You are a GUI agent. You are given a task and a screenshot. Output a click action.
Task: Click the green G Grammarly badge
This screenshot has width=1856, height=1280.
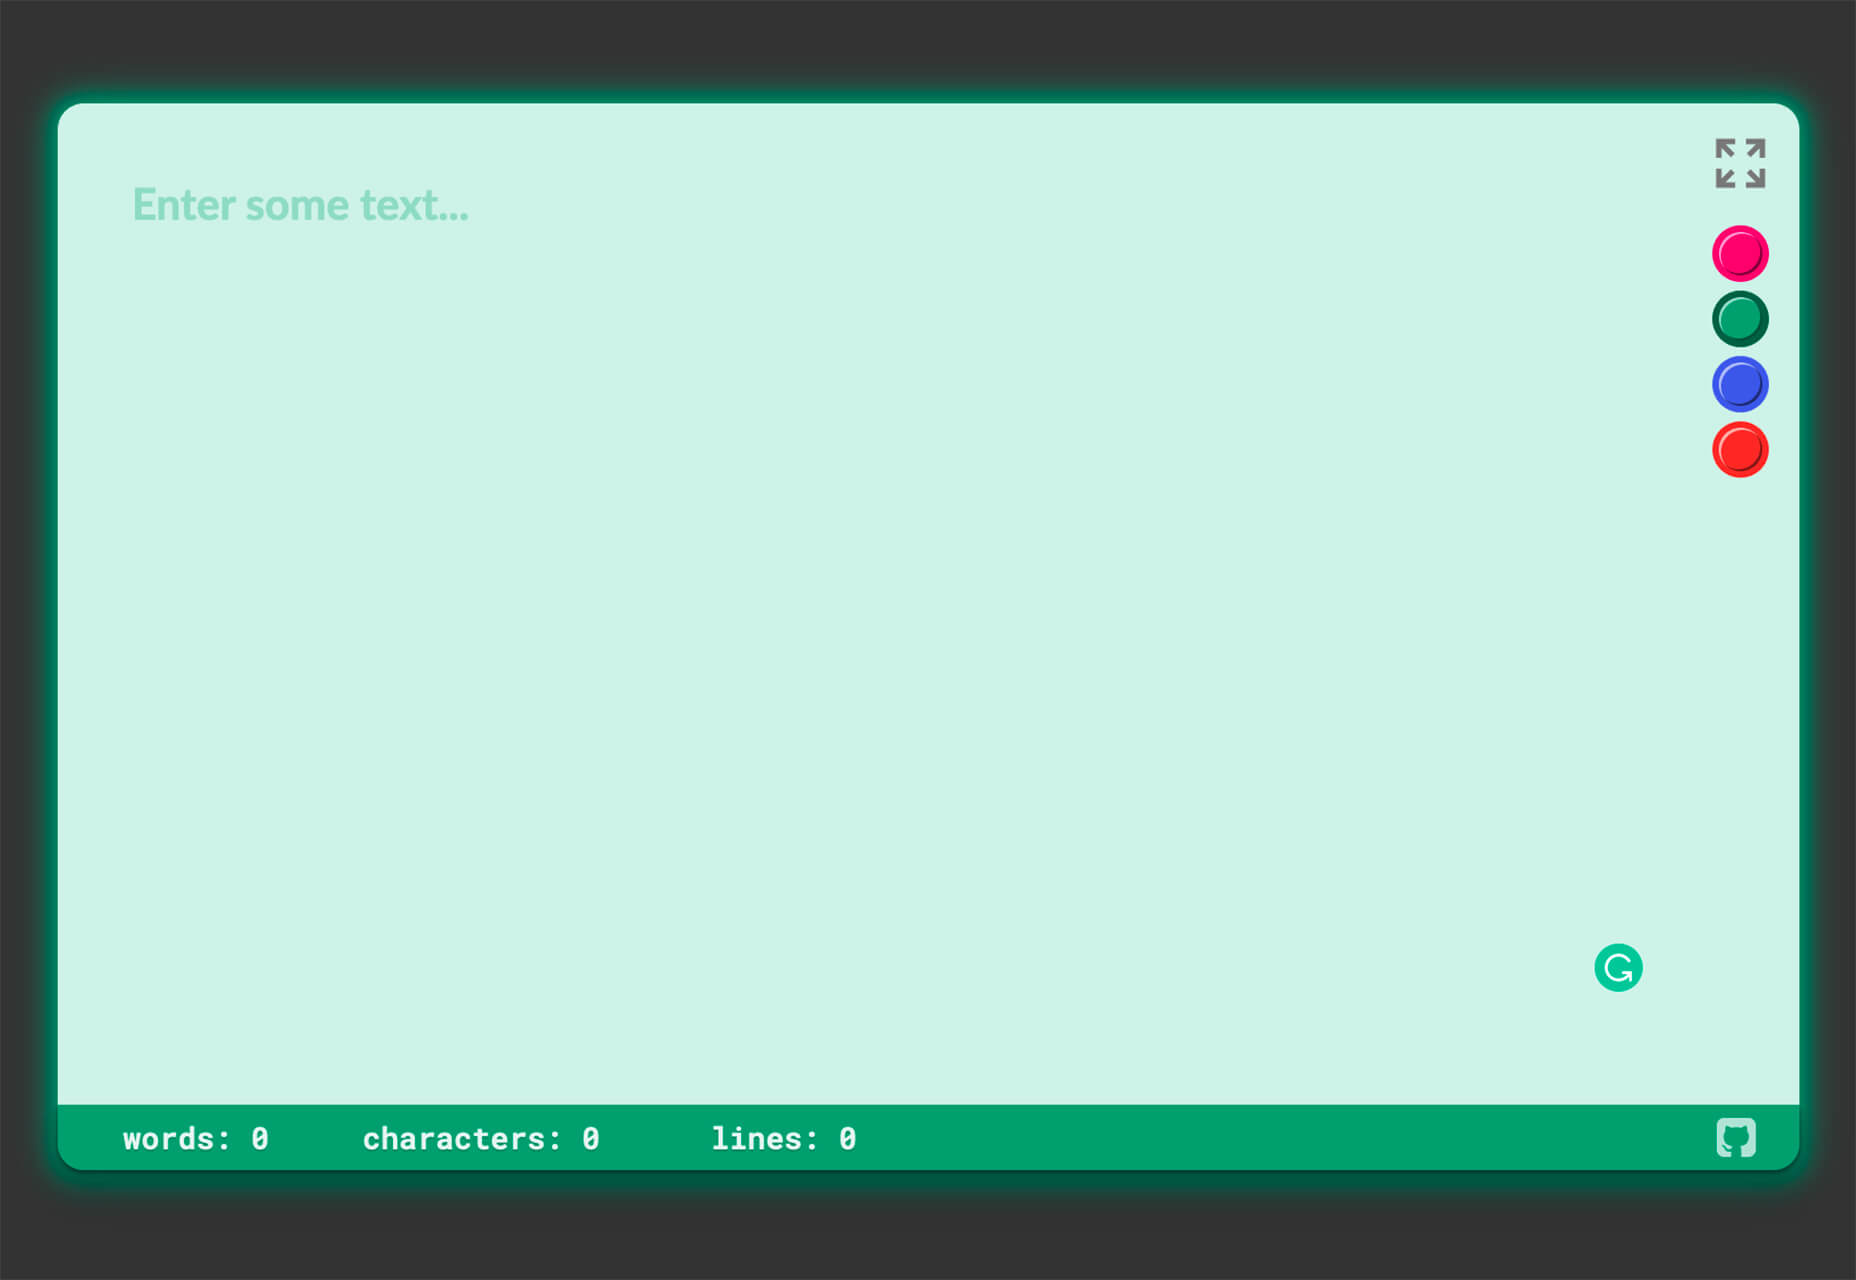(x=1618, y=968)
